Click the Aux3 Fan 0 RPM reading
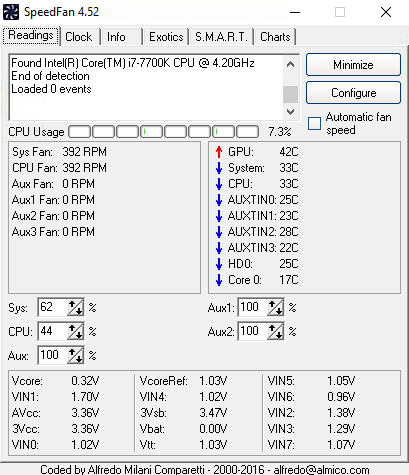Viewport: 409px width, 475px height. [53, 232]
